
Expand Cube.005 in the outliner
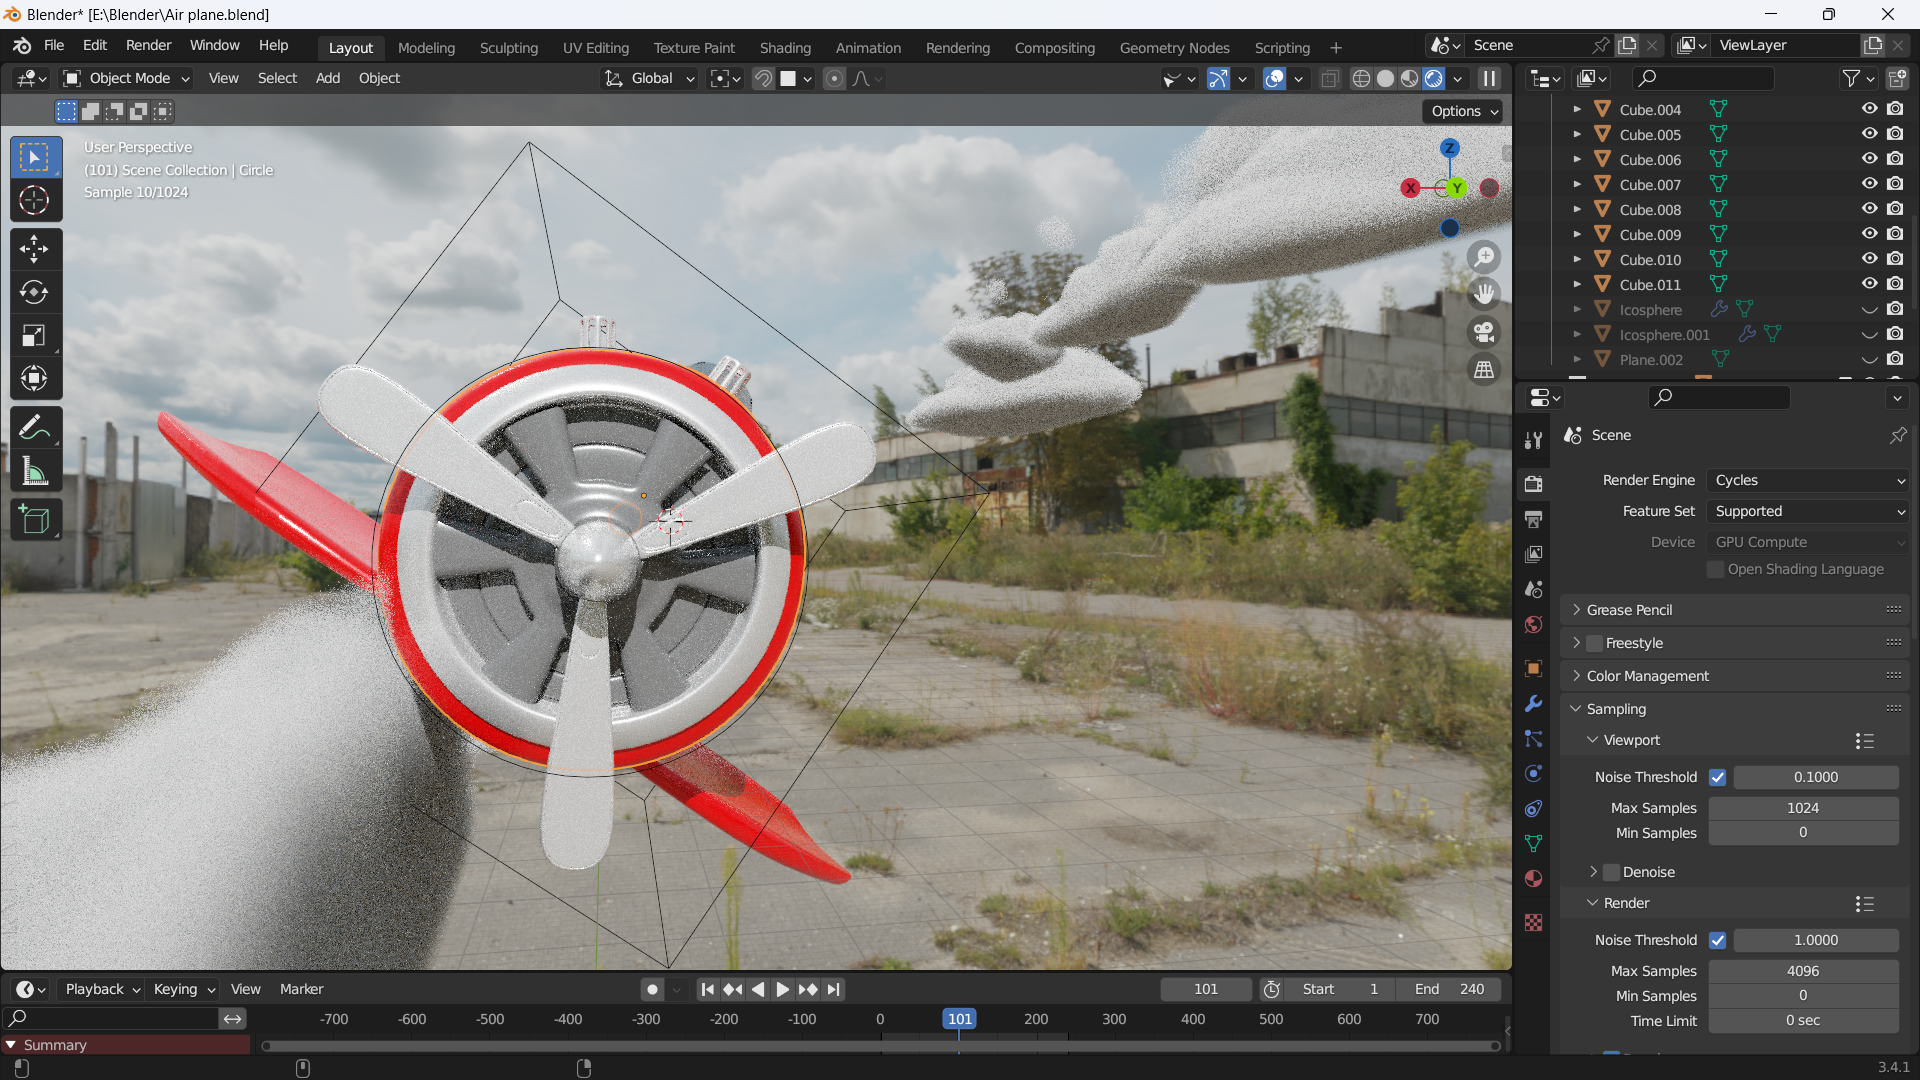(1577, 134)
